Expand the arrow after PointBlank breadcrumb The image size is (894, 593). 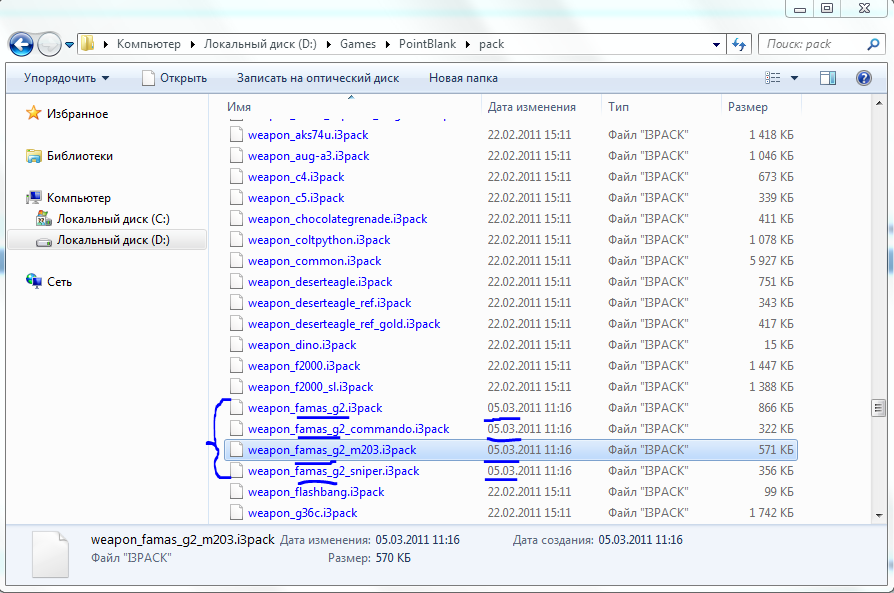(468, 44)
